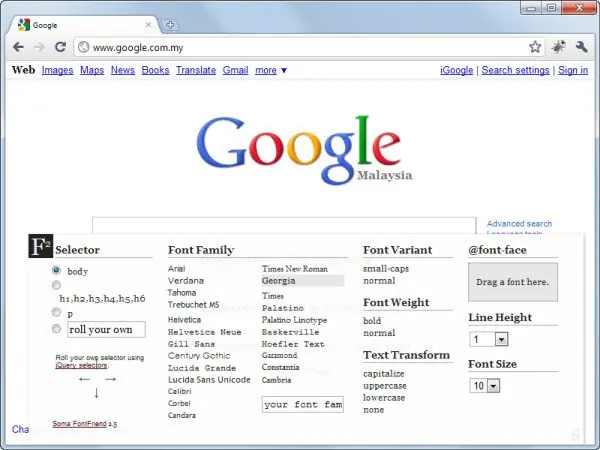Expand the more menu arrow
The width and height of the screenshot is (600, 450).
tap(284, 70)
